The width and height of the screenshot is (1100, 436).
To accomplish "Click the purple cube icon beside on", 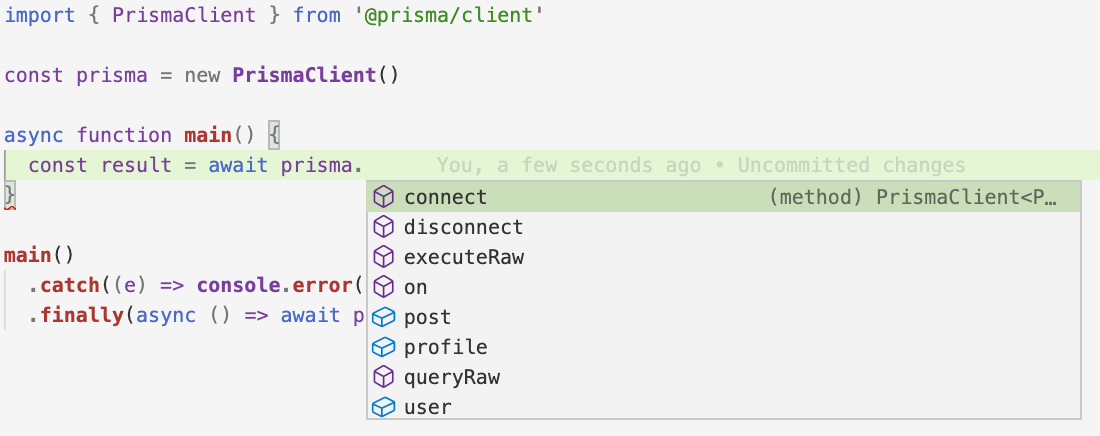I will click(x=383, y=287).
